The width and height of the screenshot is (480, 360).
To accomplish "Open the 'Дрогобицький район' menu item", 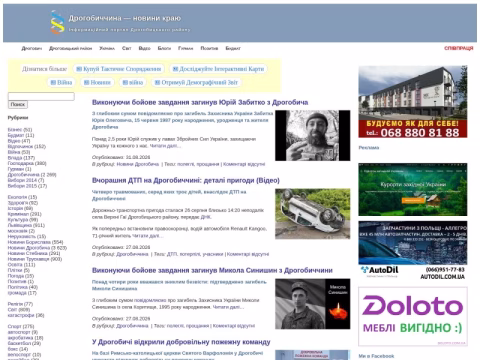I will [x=70, y=48].
